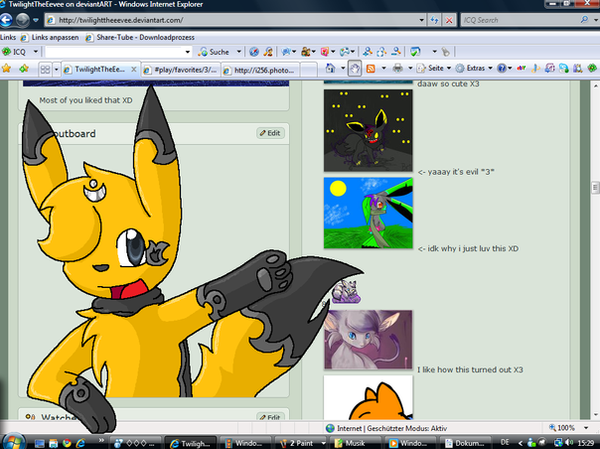Expand the zoom level dropdown arrow
This screenshot has width=600, height=449.
[586, 428]
